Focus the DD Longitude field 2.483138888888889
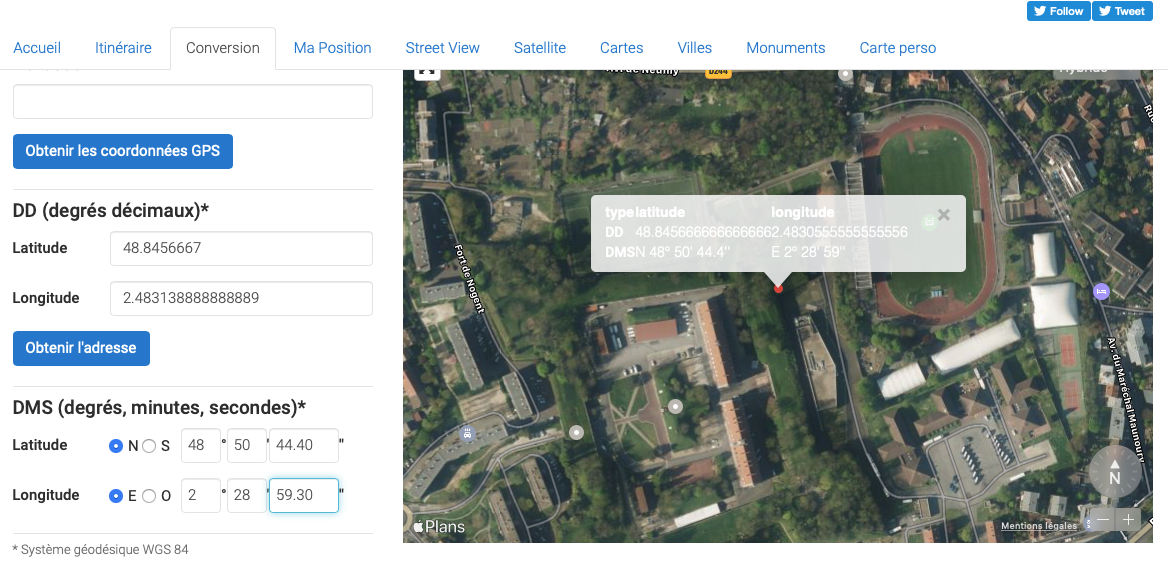This screenshot has width=1168, height=566. [241, 299]
